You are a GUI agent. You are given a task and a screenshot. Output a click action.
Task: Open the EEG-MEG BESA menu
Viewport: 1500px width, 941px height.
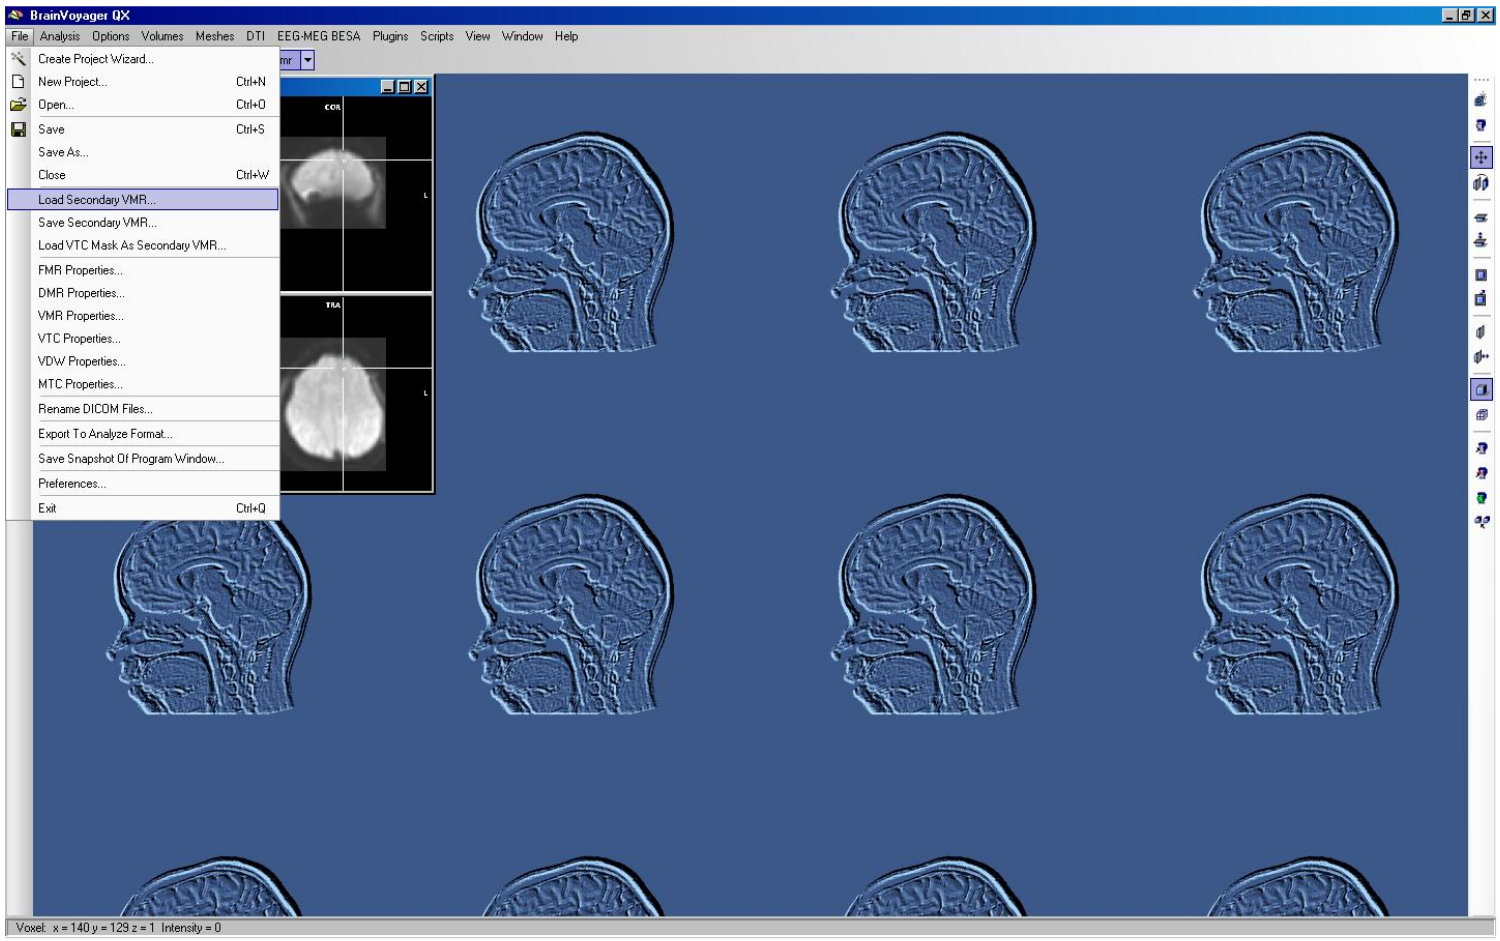click(319, 36)
